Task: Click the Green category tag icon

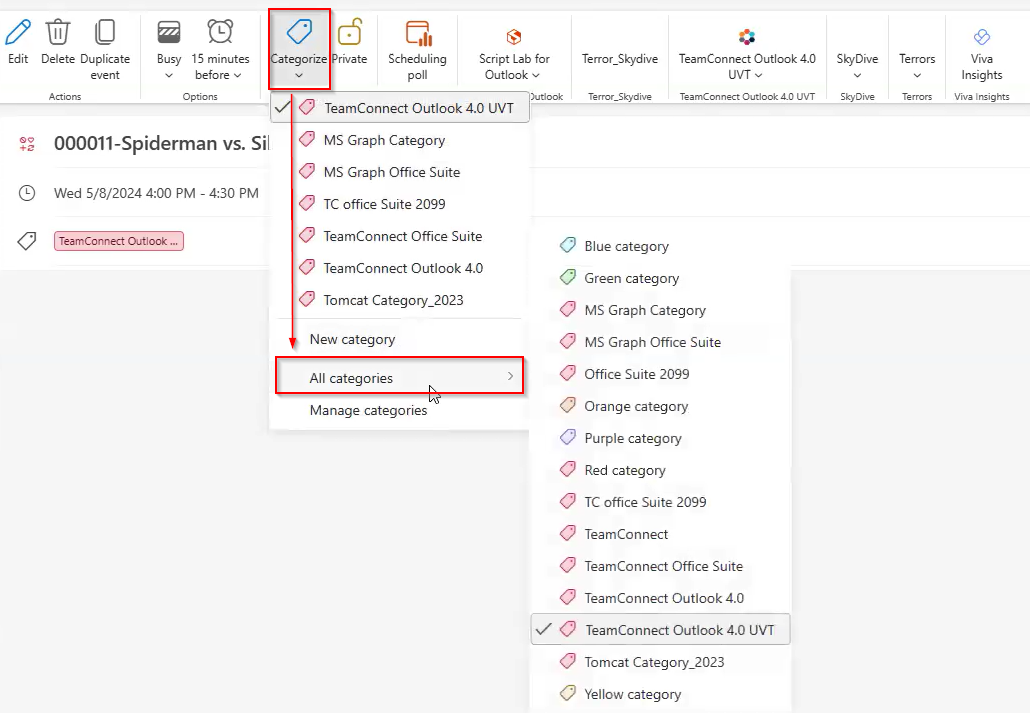Action: tap(568, 277)
